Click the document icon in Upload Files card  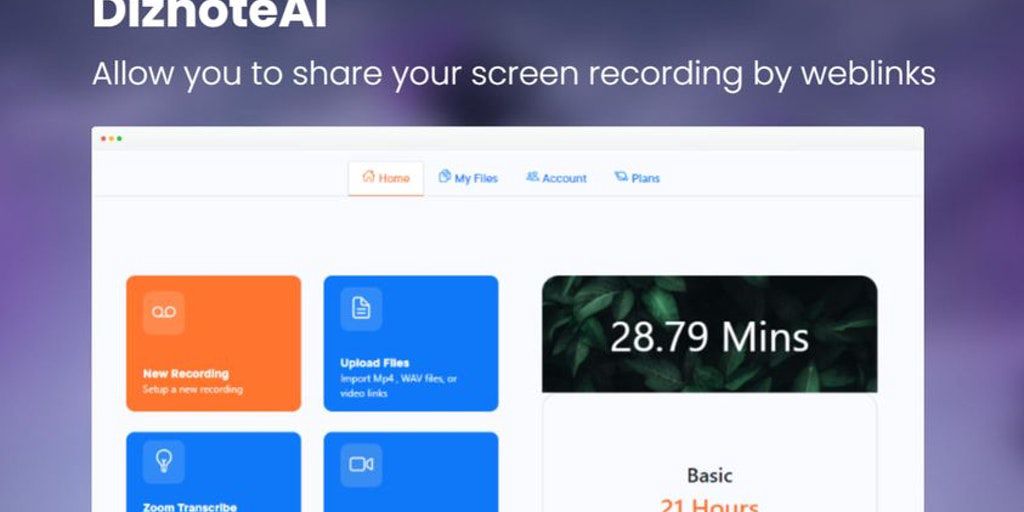point(361,308)
